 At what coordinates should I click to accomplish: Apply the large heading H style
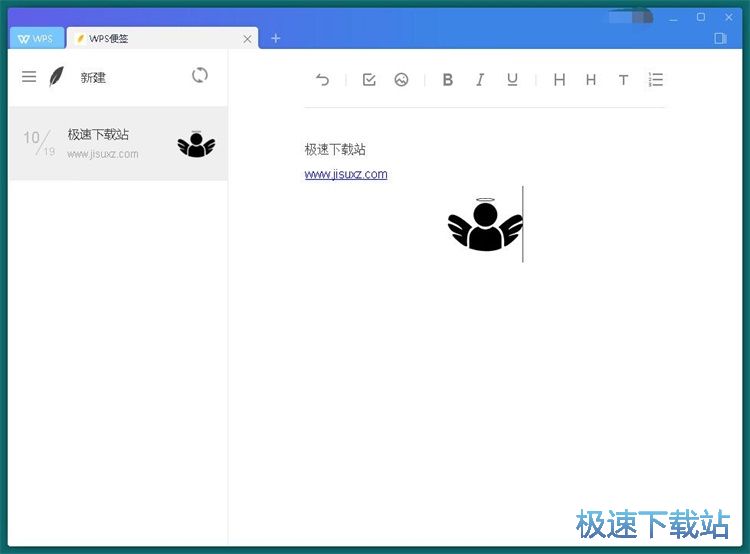pyautogui.click(x=560, y=79)
